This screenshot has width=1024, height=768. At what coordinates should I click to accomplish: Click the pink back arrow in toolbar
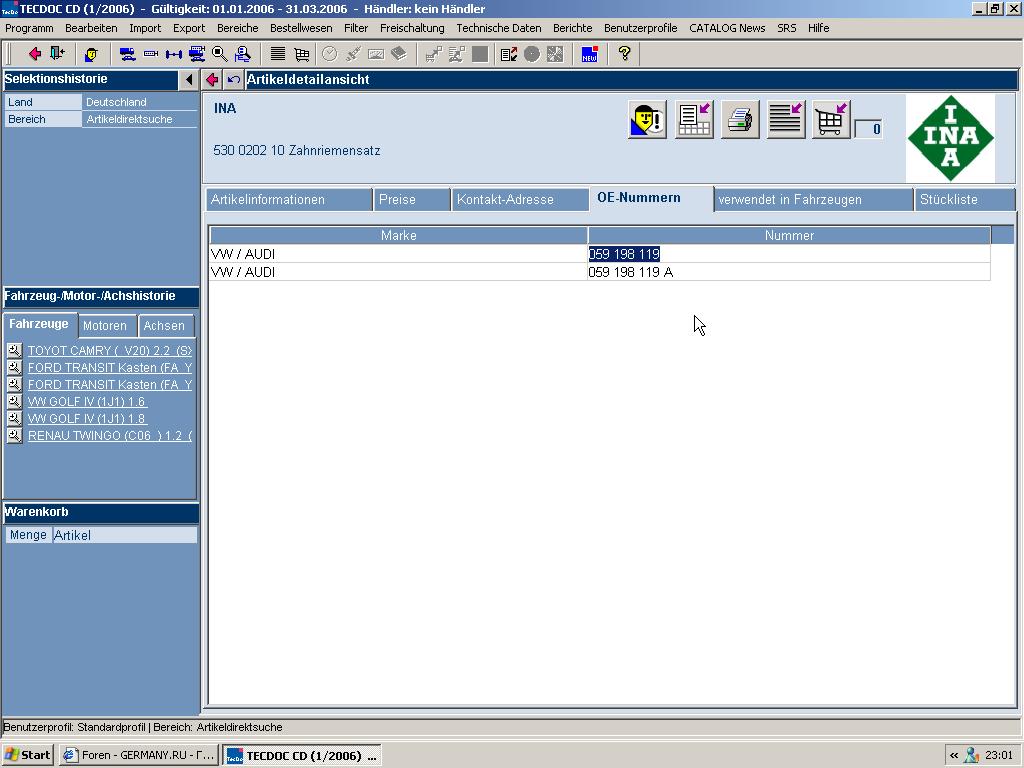[x=34, y=54]
